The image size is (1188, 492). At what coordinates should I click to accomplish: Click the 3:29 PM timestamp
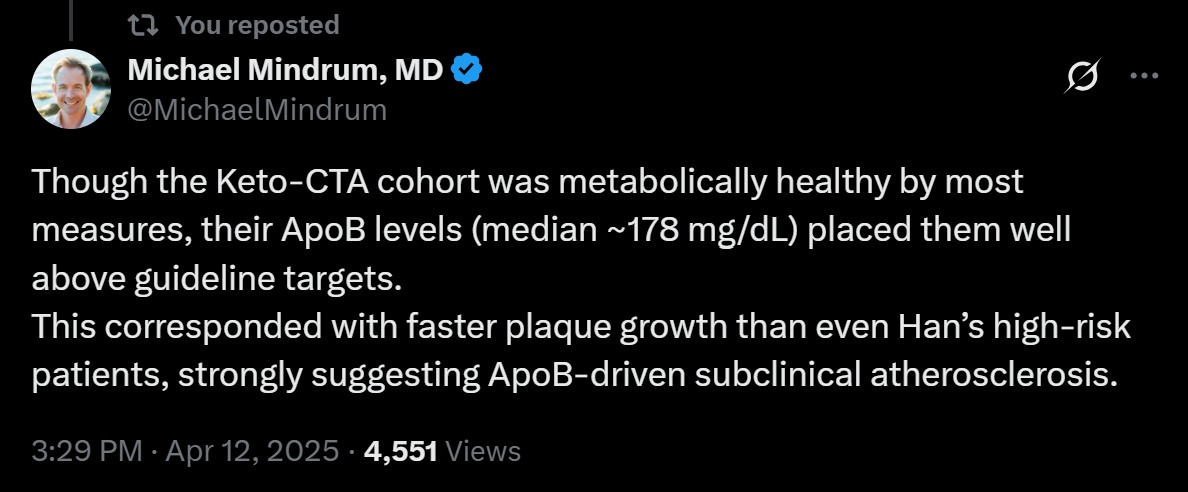(x=87, y=452)
